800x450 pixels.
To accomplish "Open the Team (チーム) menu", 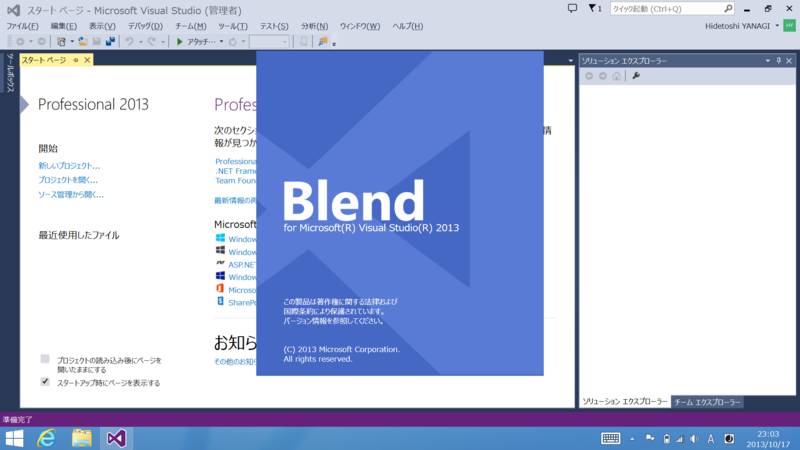I will click(190, 26).
